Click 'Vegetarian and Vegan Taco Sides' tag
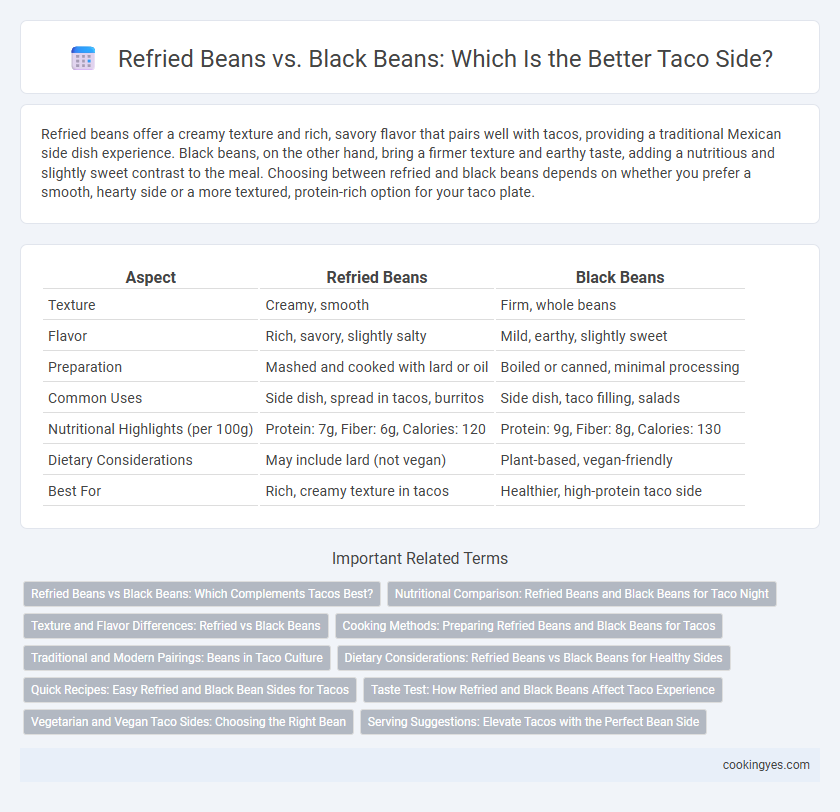 coord(189,722)
